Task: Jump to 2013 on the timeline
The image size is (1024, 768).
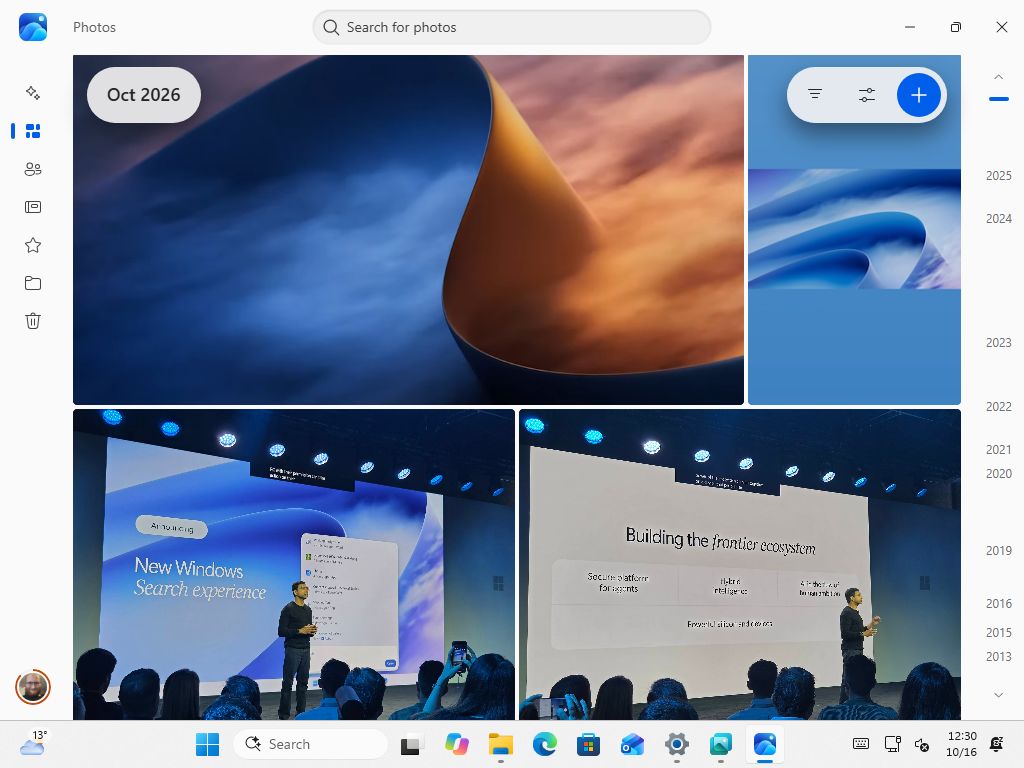Action: (999, 656)
